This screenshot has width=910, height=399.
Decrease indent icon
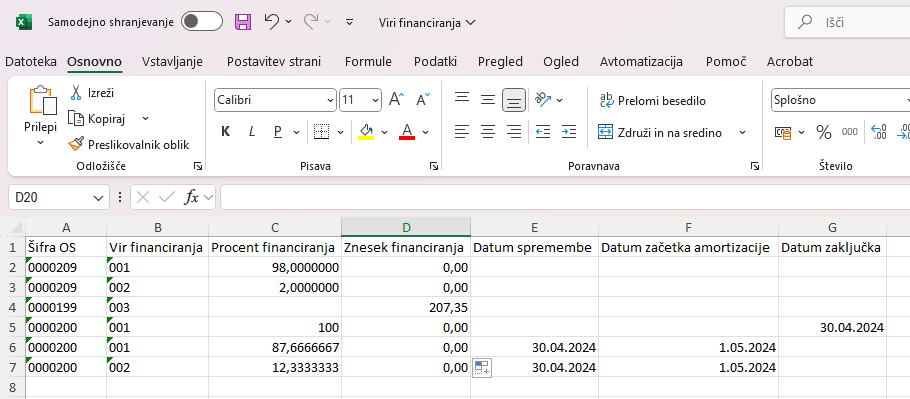coord(543,132)
